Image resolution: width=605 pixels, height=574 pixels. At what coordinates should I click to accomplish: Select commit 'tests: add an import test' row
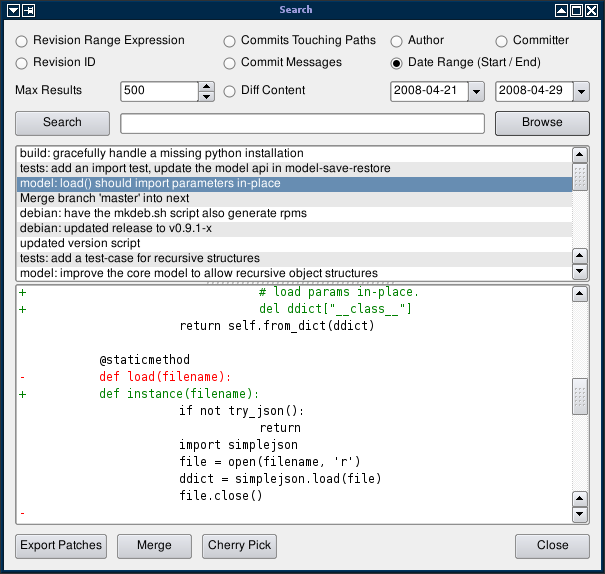pyautogui.click(x=295, y=169)
